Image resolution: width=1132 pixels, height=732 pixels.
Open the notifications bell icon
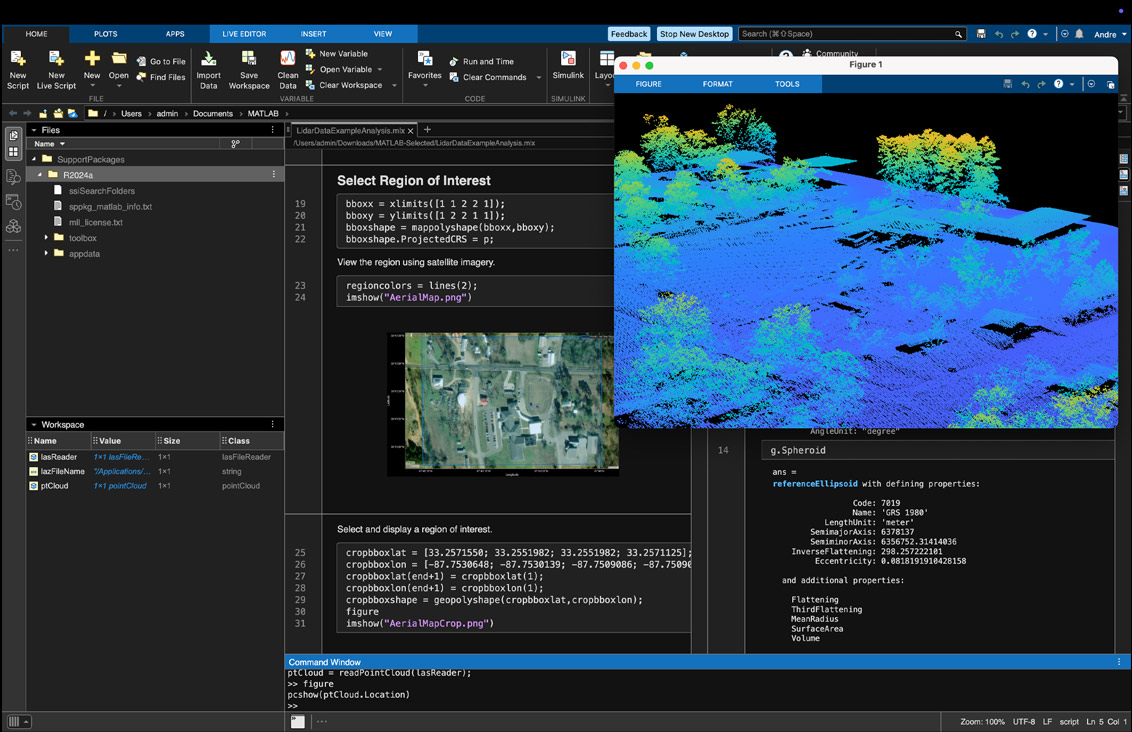tap(1079, 34)
